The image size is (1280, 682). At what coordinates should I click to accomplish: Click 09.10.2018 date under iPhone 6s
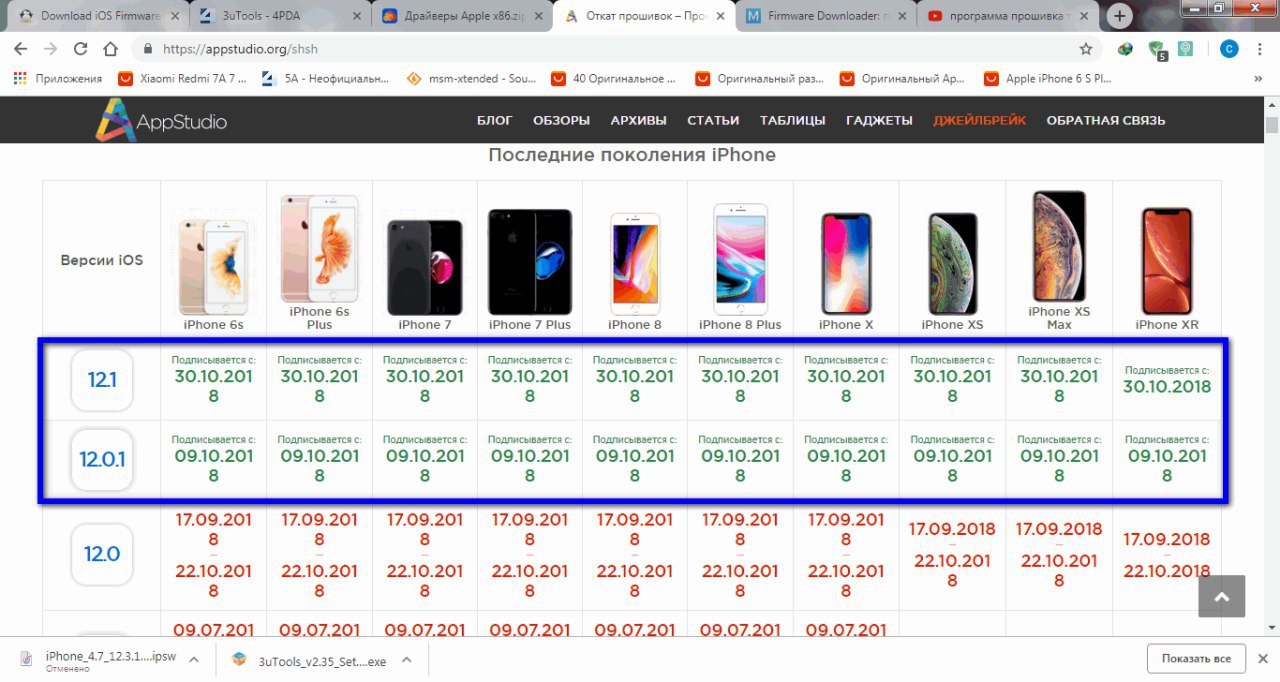click(213, 465)
